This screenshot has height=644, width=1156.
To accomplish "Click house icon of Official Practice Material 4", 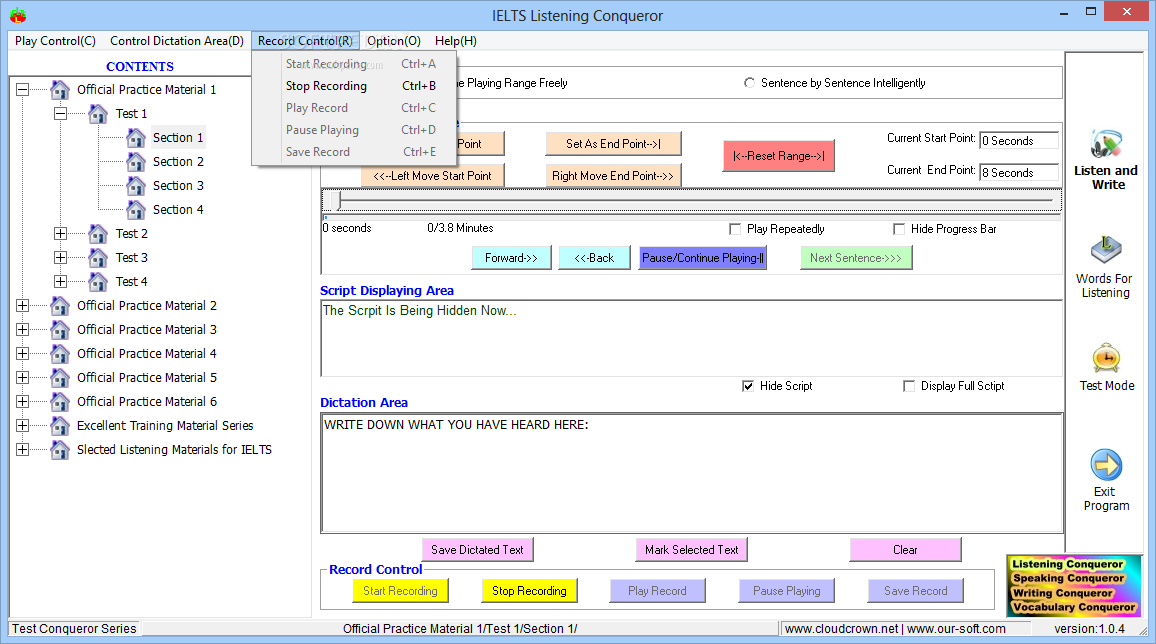I will [x=60, y=354].
